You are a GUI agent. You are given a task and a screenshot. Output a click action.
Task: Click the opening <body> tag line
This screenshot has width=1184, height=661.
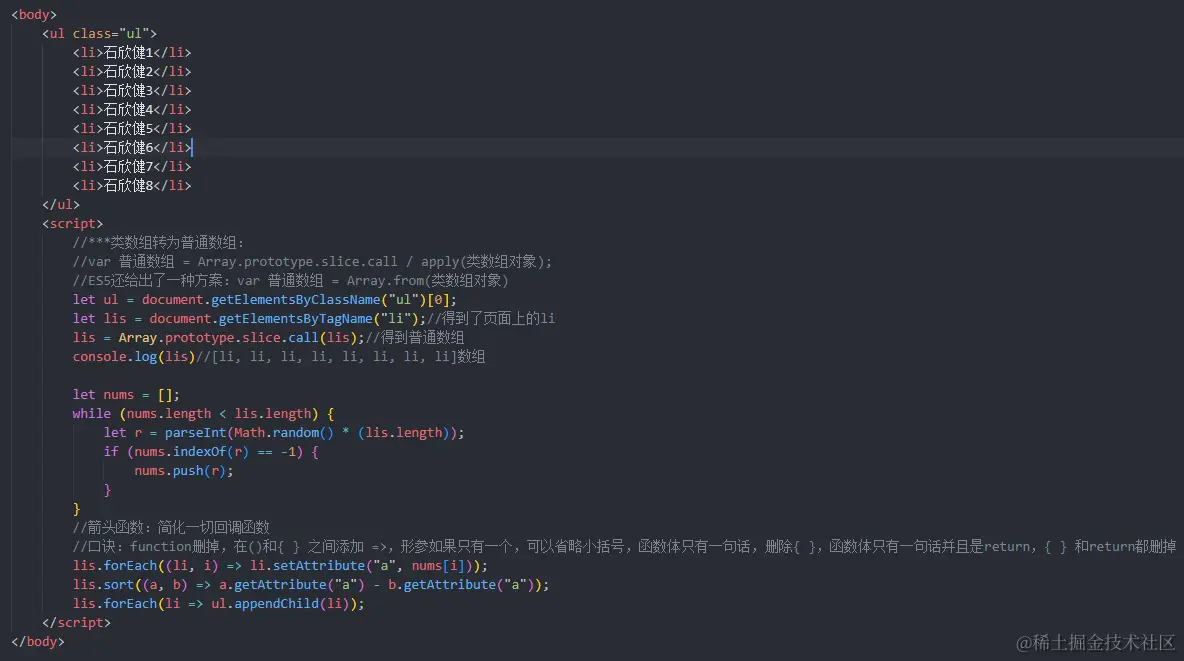pyautogui.click(x=34, y=14)
